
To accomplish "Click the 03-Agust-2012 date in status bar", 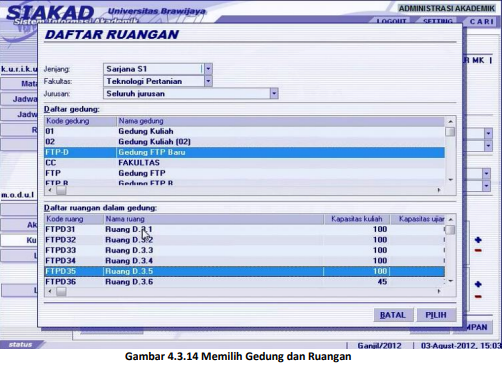I will 461,346.
